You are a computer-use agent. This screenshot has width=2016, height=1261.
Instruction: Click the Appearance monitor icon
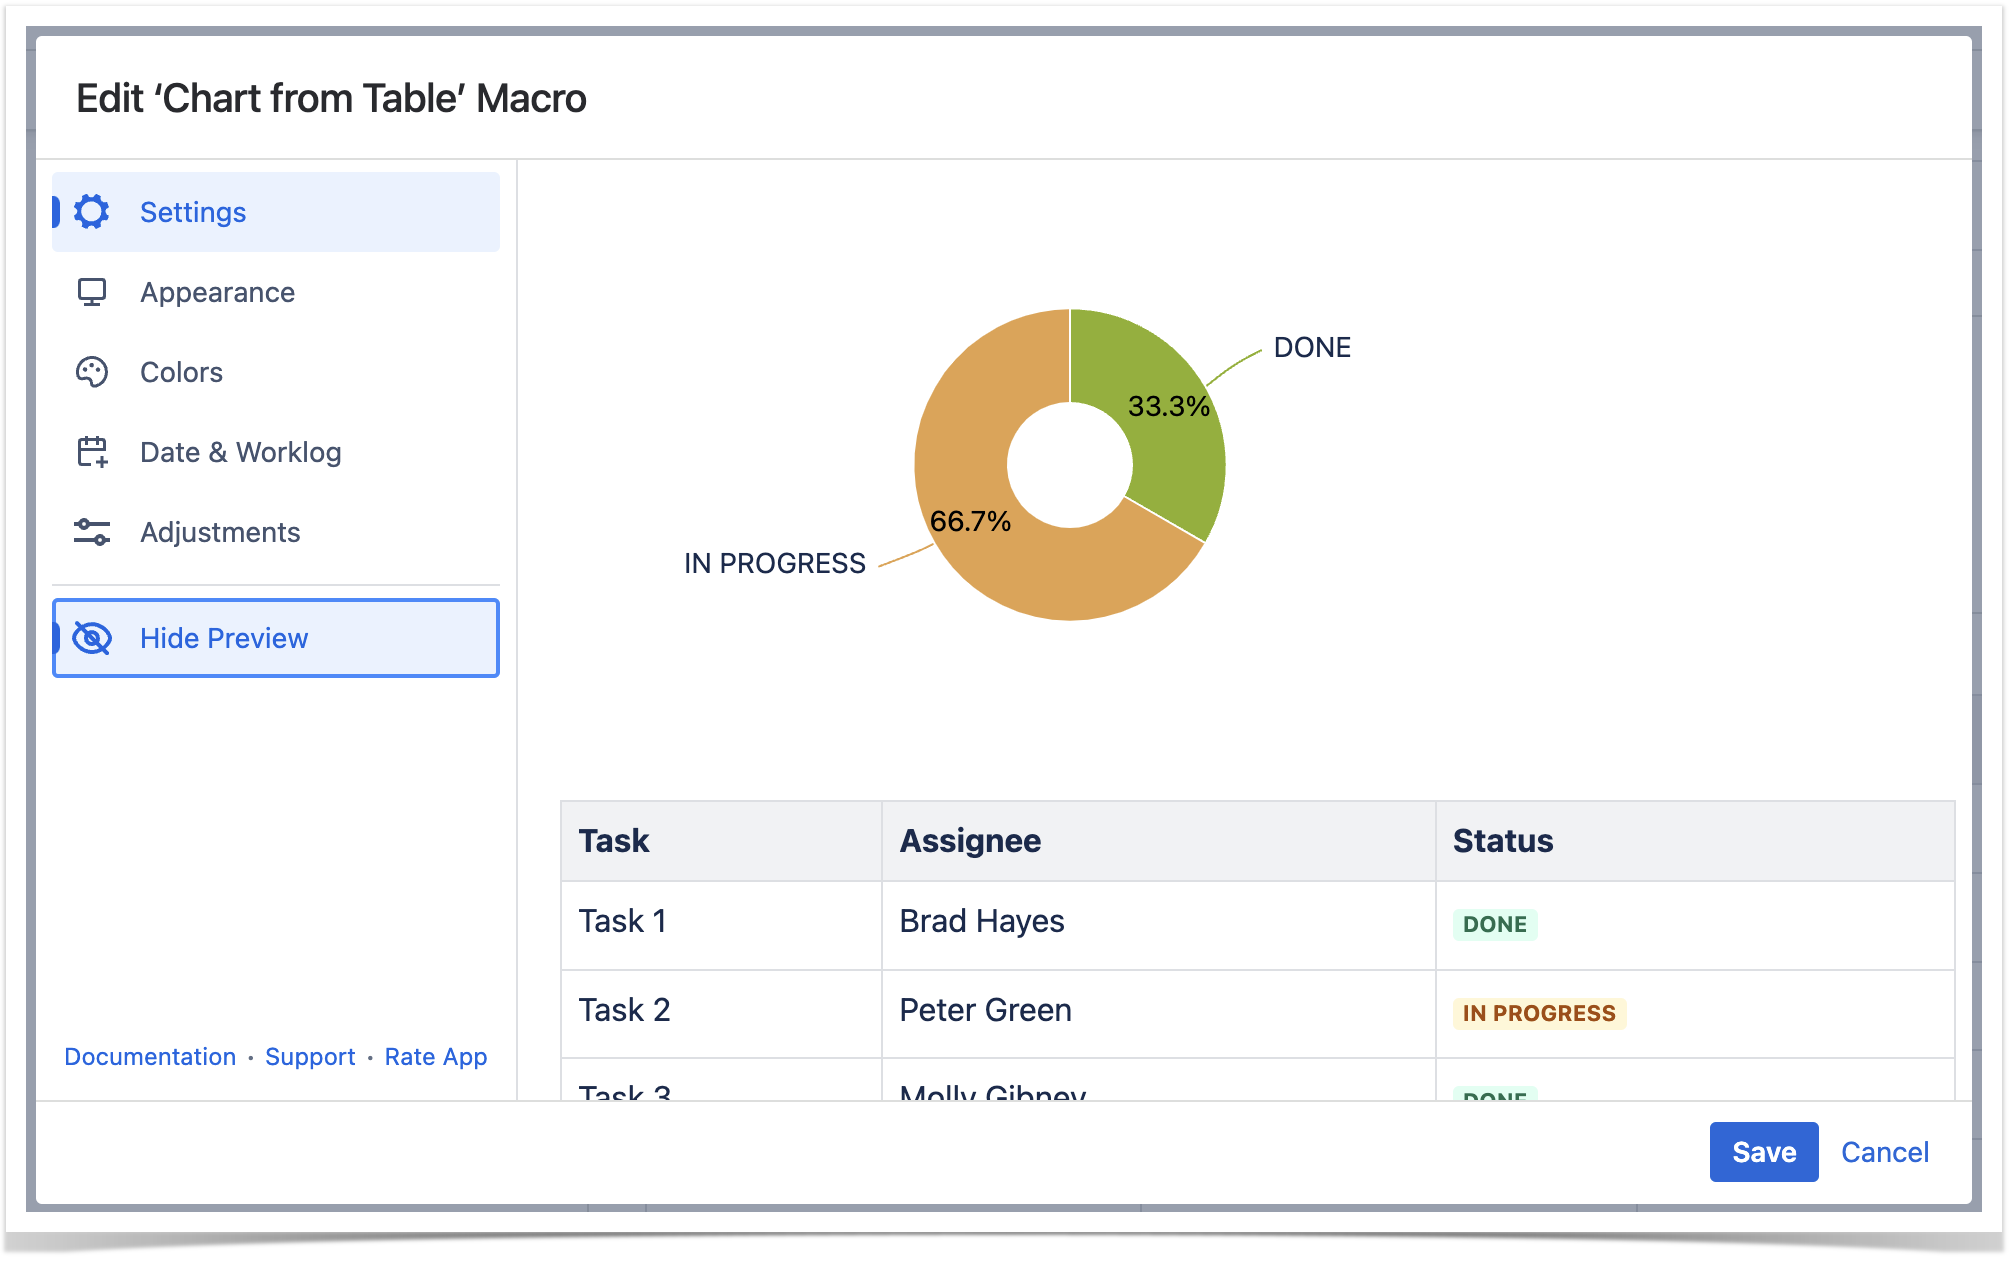coord(92,292)
